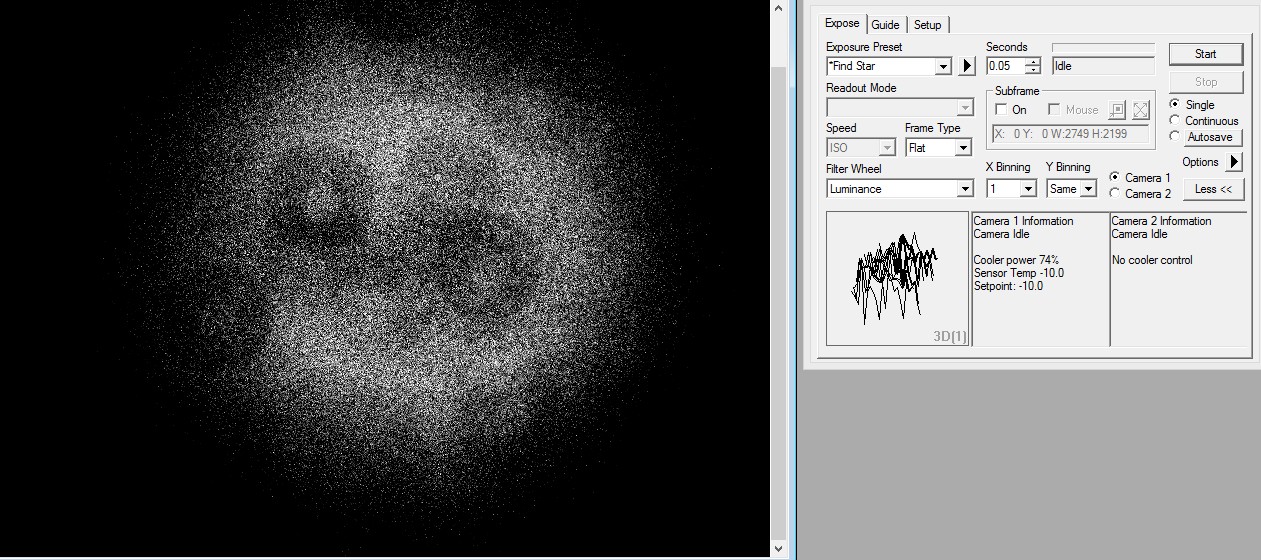Decrease Seconds with the down stepper
Viewport: 1261px width, 560px height.
tap(1033, 70)
